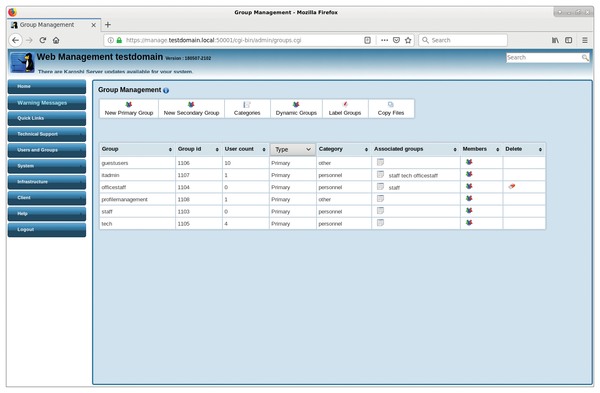Screen dimensions: 600x393
Task: Click the Group Management info icon
Action: click(x=166, y=90)
